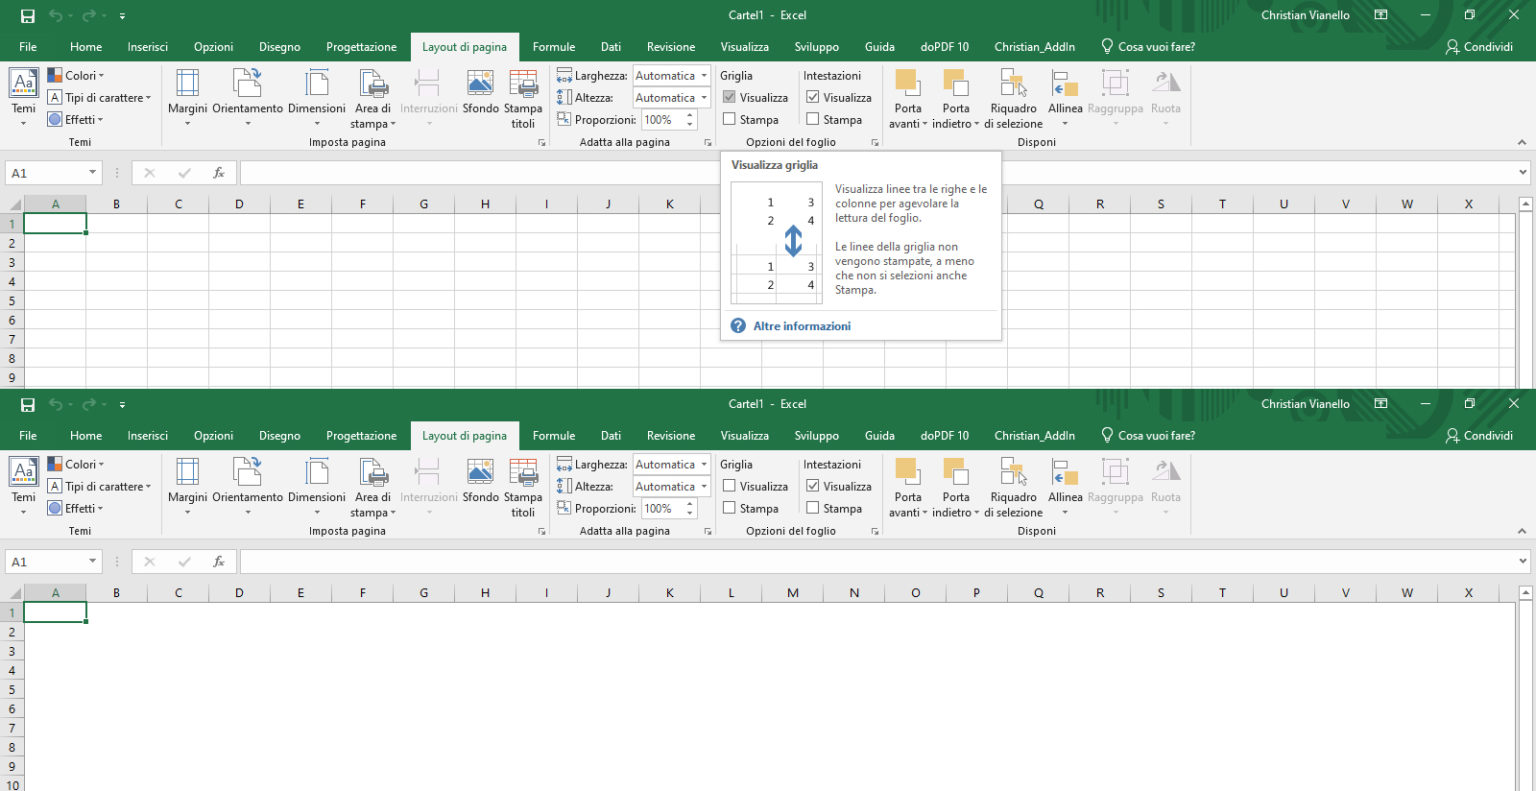The width and height of the screenshot is (1536, 791).
Task: Open the Riquadro di selezione
Action: click(x=1013, y=97)
